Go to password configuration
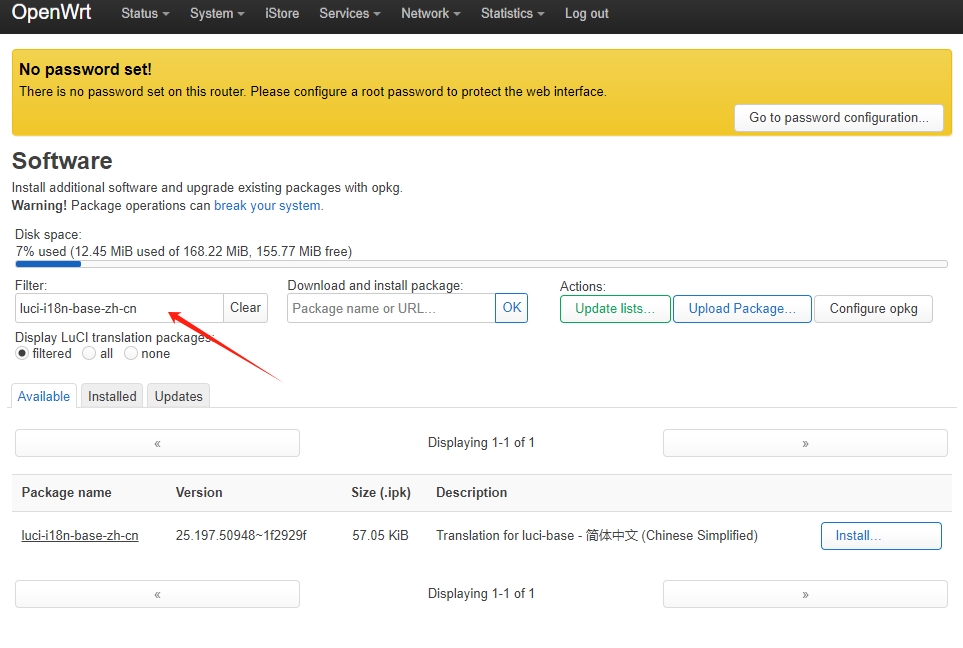The width and height of the screenshot is (963, 648). [x=838, y=117]
